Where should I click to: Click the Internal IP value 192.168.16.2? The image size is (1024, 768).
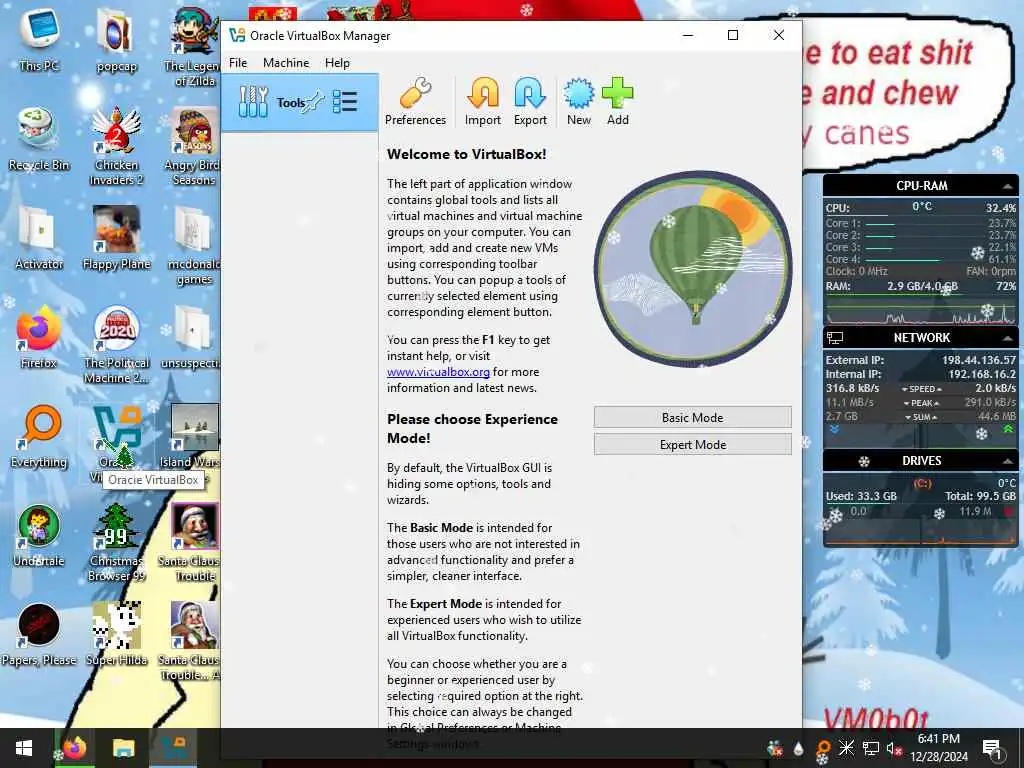[982, 374]
